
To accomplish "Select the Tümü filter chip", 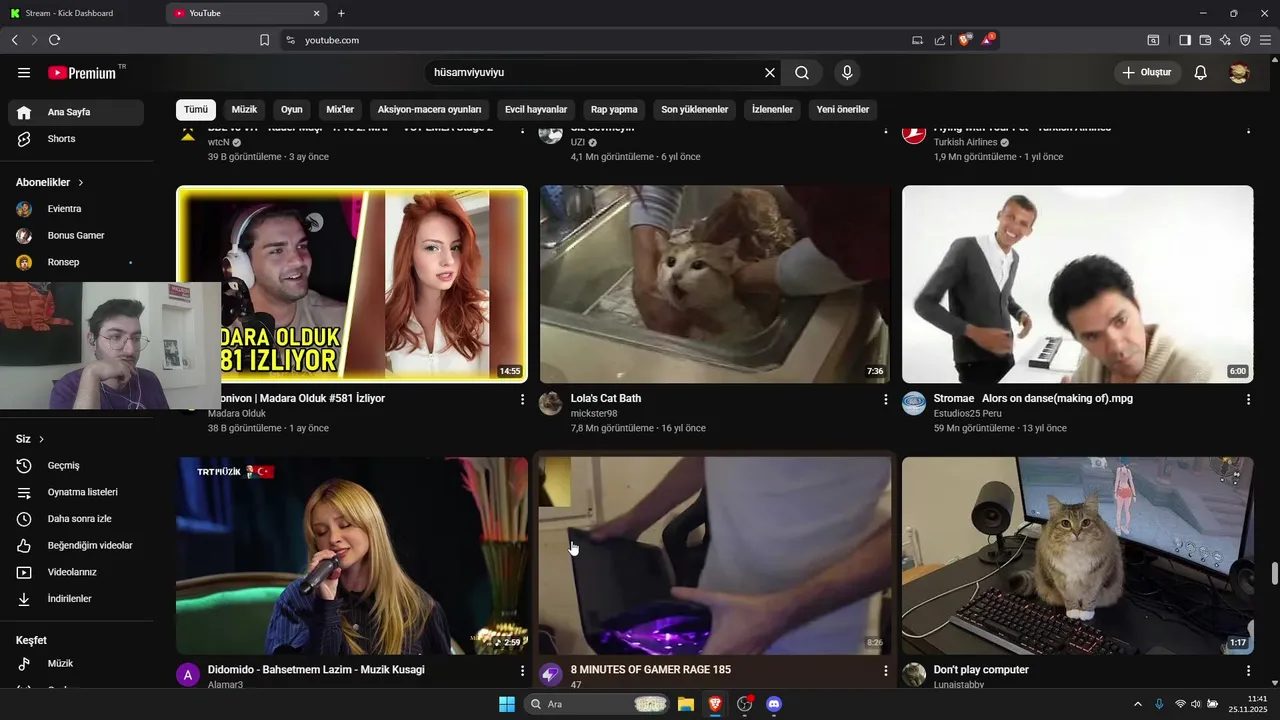I will point(196,110).
